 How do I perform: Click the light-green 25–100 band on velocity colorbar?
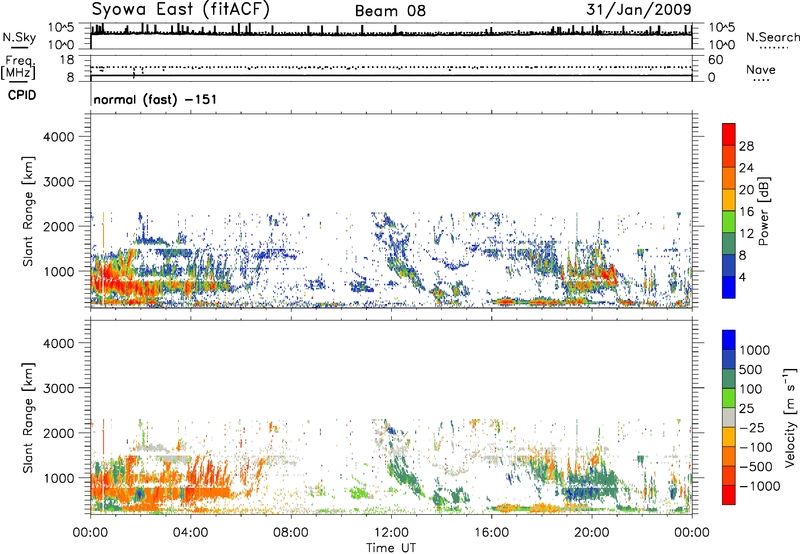[729, 398]
